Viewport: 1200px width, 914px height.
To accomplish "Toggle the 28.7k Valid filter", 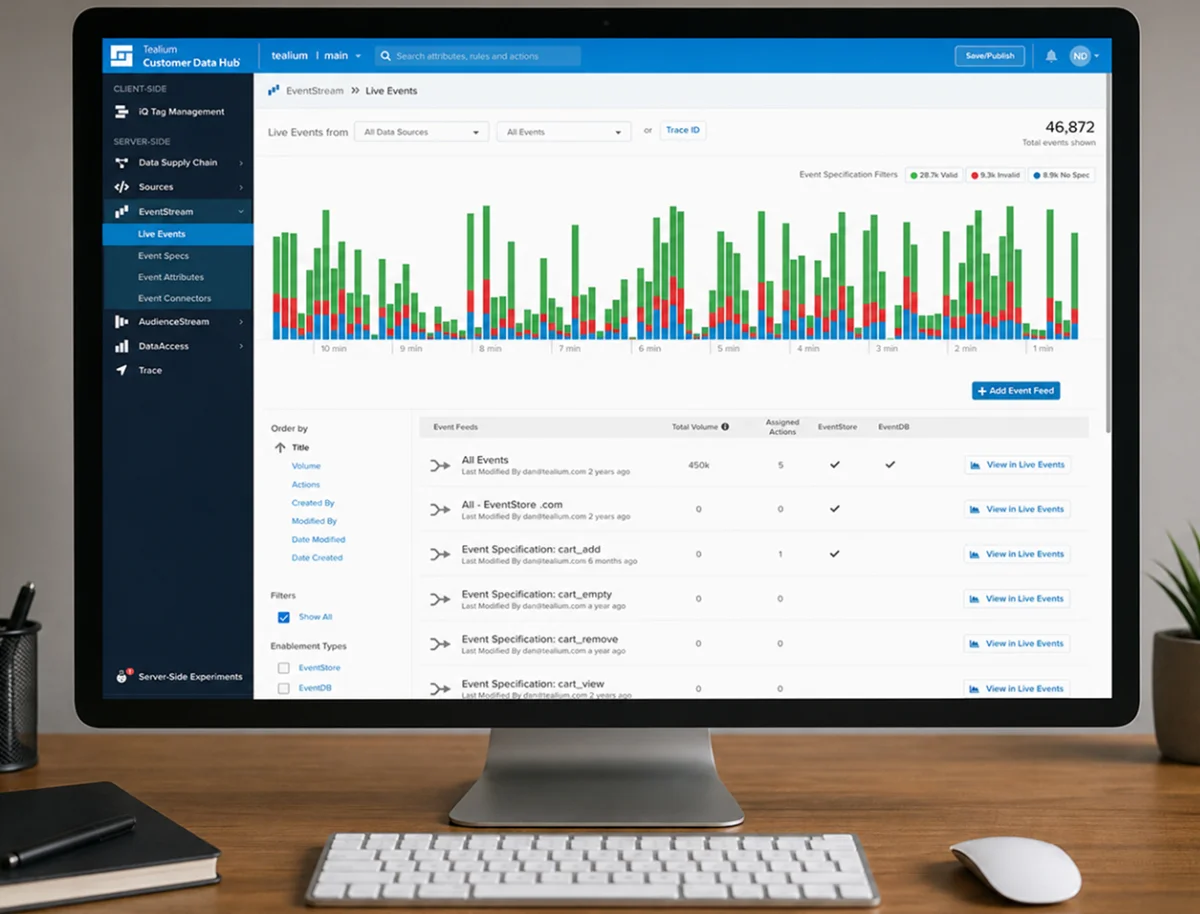I will point(934,175).
